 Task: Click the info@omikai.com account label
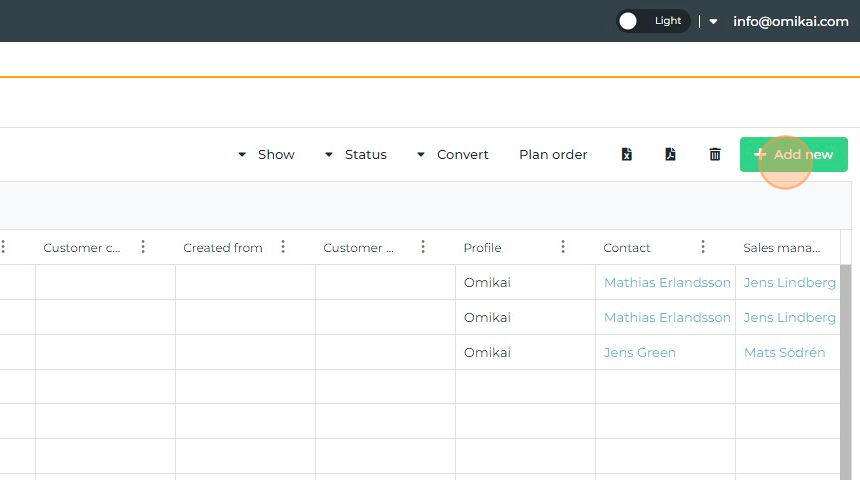click(x=790, y=21)
